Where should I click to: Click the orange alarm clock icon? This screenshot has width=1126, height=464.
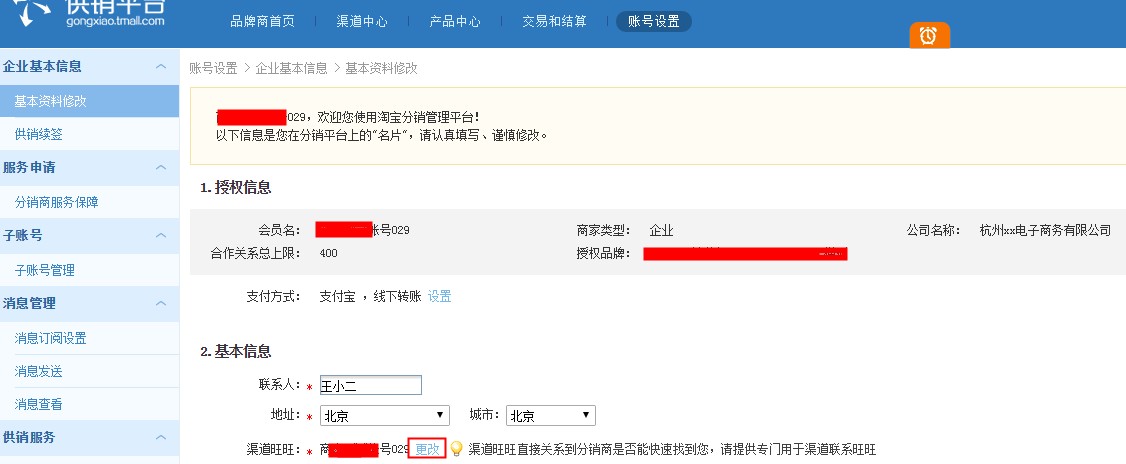pos(929,36)
